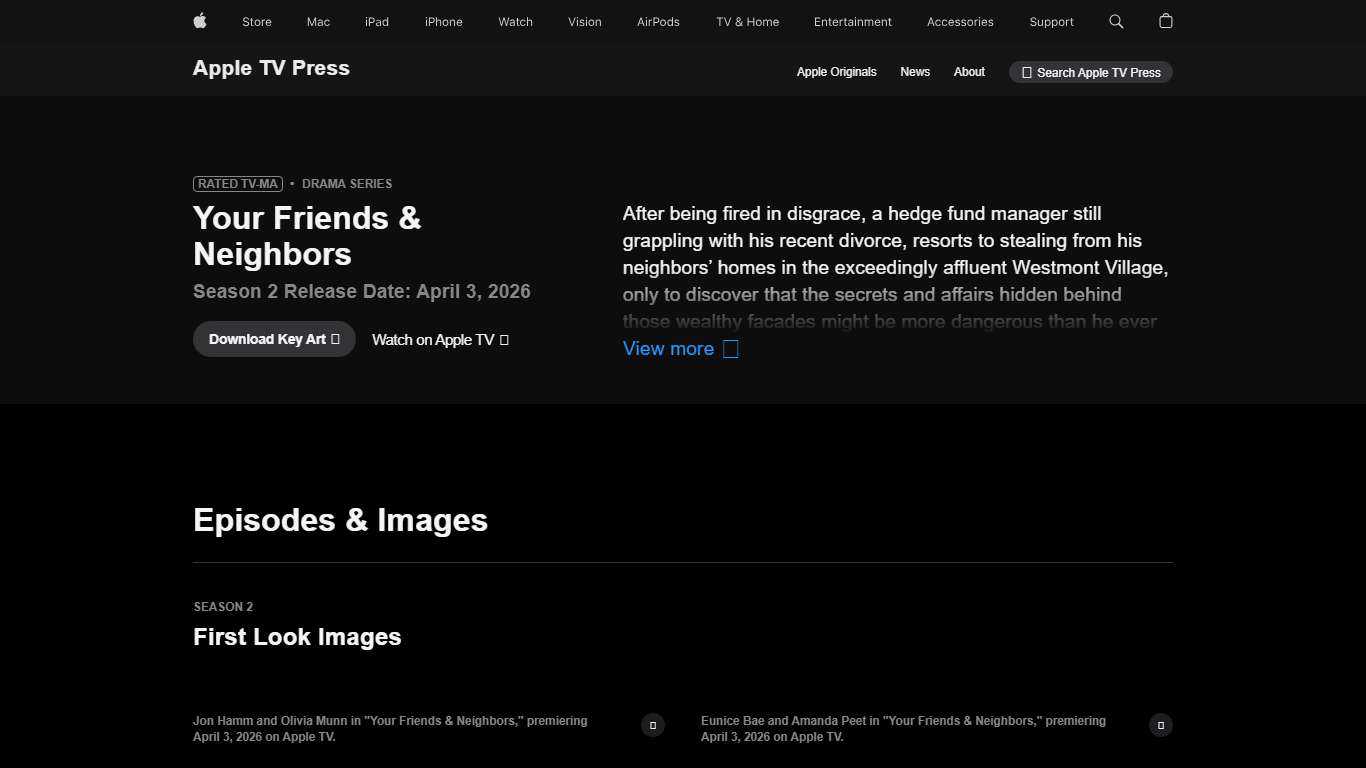Open the About page
1366x768 pixels.
pyautogui.click(x=969, y=72)
